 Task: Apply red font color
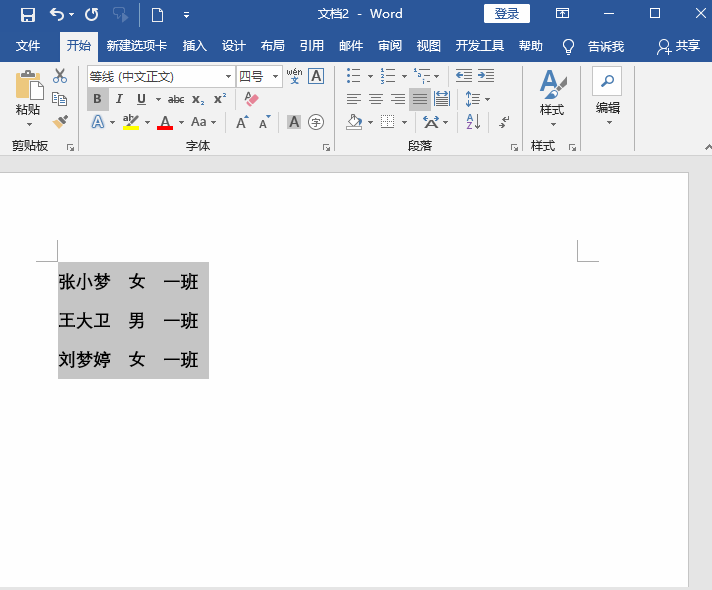click(x=165, y=122)
